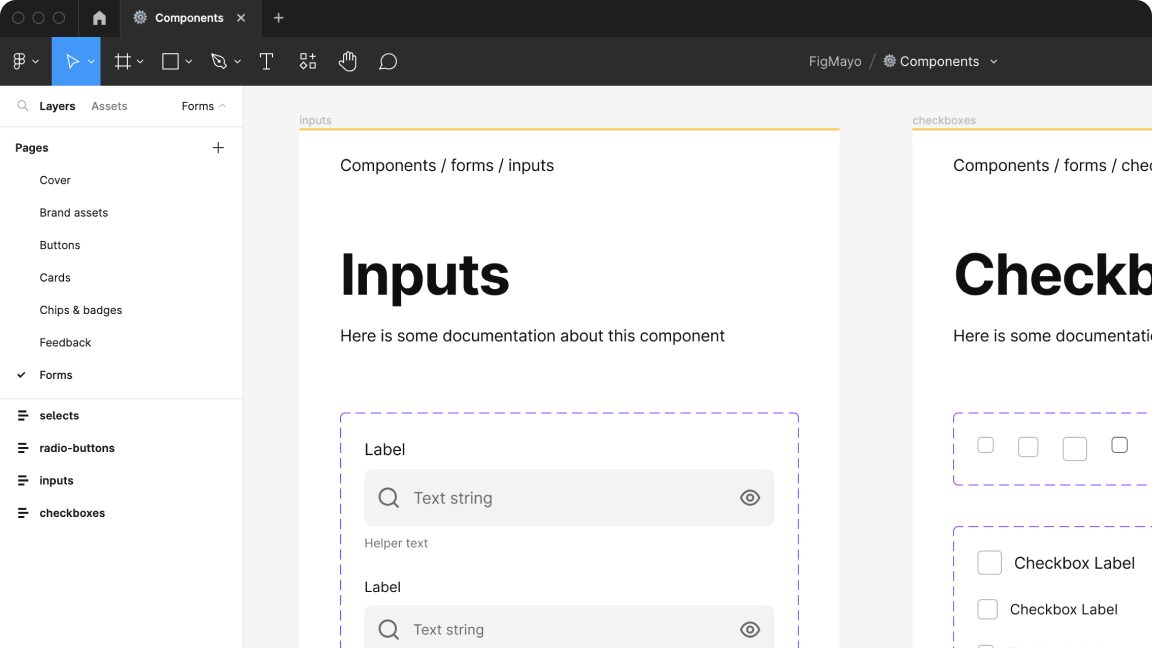
Task: Toggle the eye icon on the first Text string input
Action: click(750, 497)
